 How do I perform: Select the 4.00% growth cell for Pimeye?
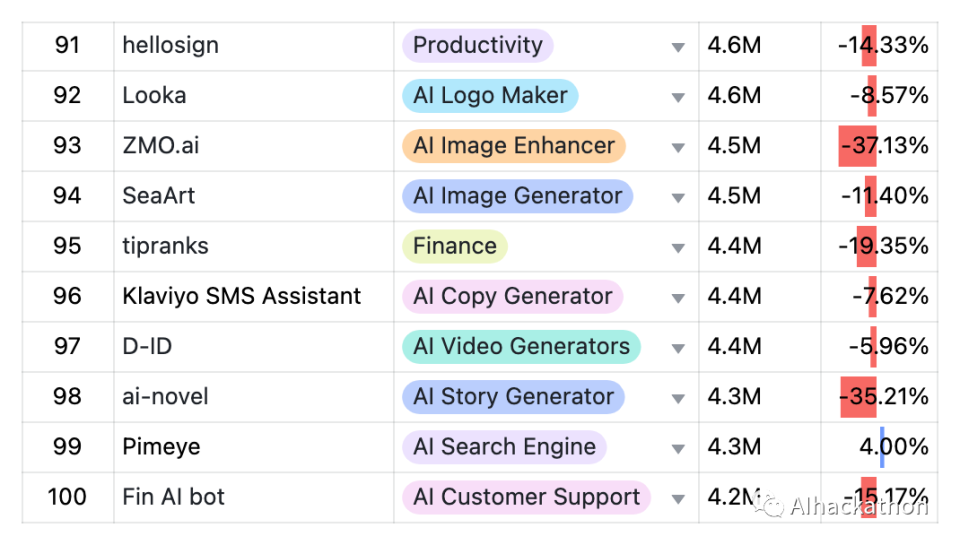[893, 447]
